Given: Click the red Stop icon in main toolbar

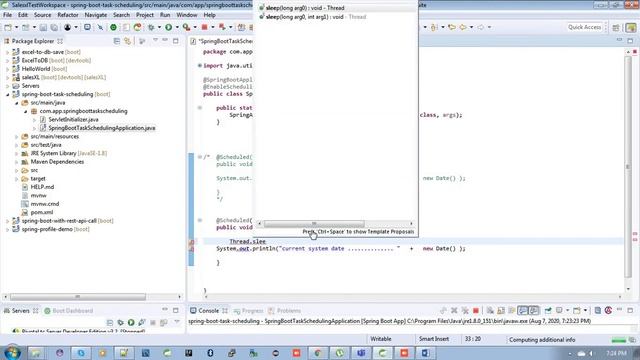Looking at the screenshot, I should [204, 27].
